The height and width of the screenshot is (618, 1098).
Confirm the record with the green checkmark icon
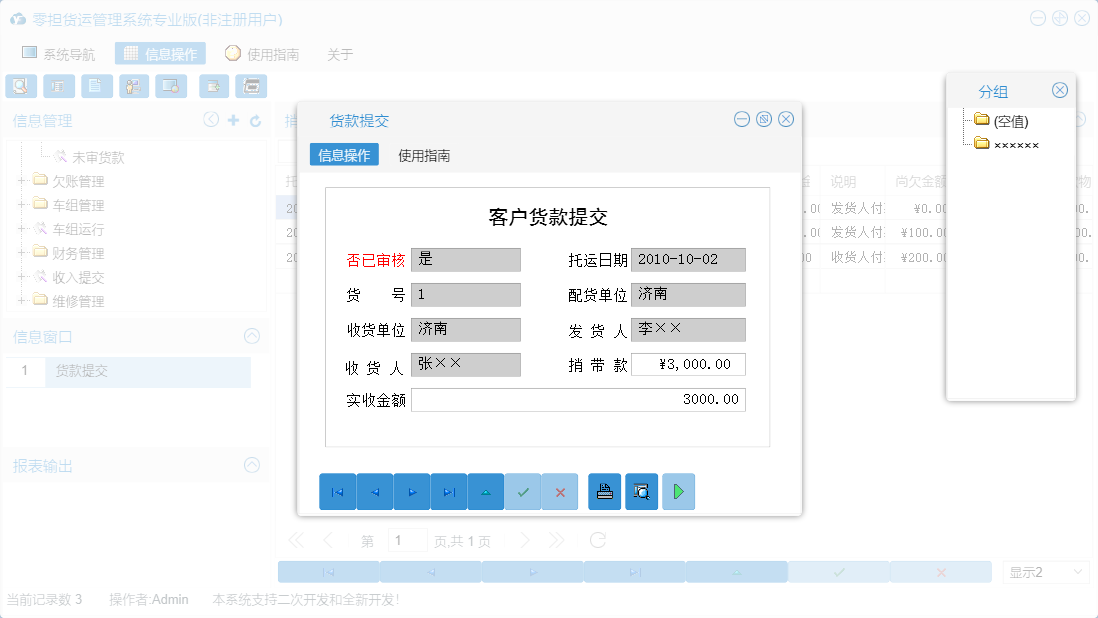[522, 491]
